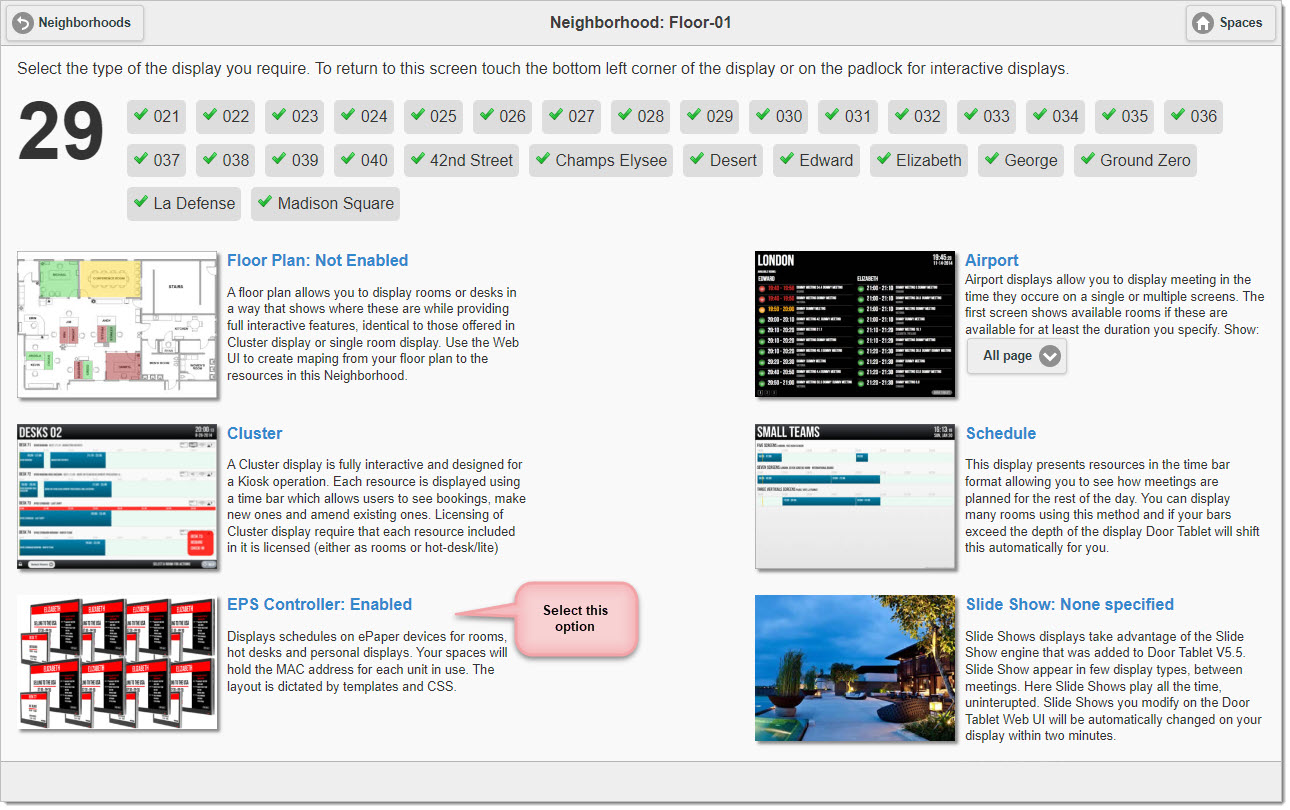
Task: Uncheck the Ground Zero space
Action: point(1134,160)
